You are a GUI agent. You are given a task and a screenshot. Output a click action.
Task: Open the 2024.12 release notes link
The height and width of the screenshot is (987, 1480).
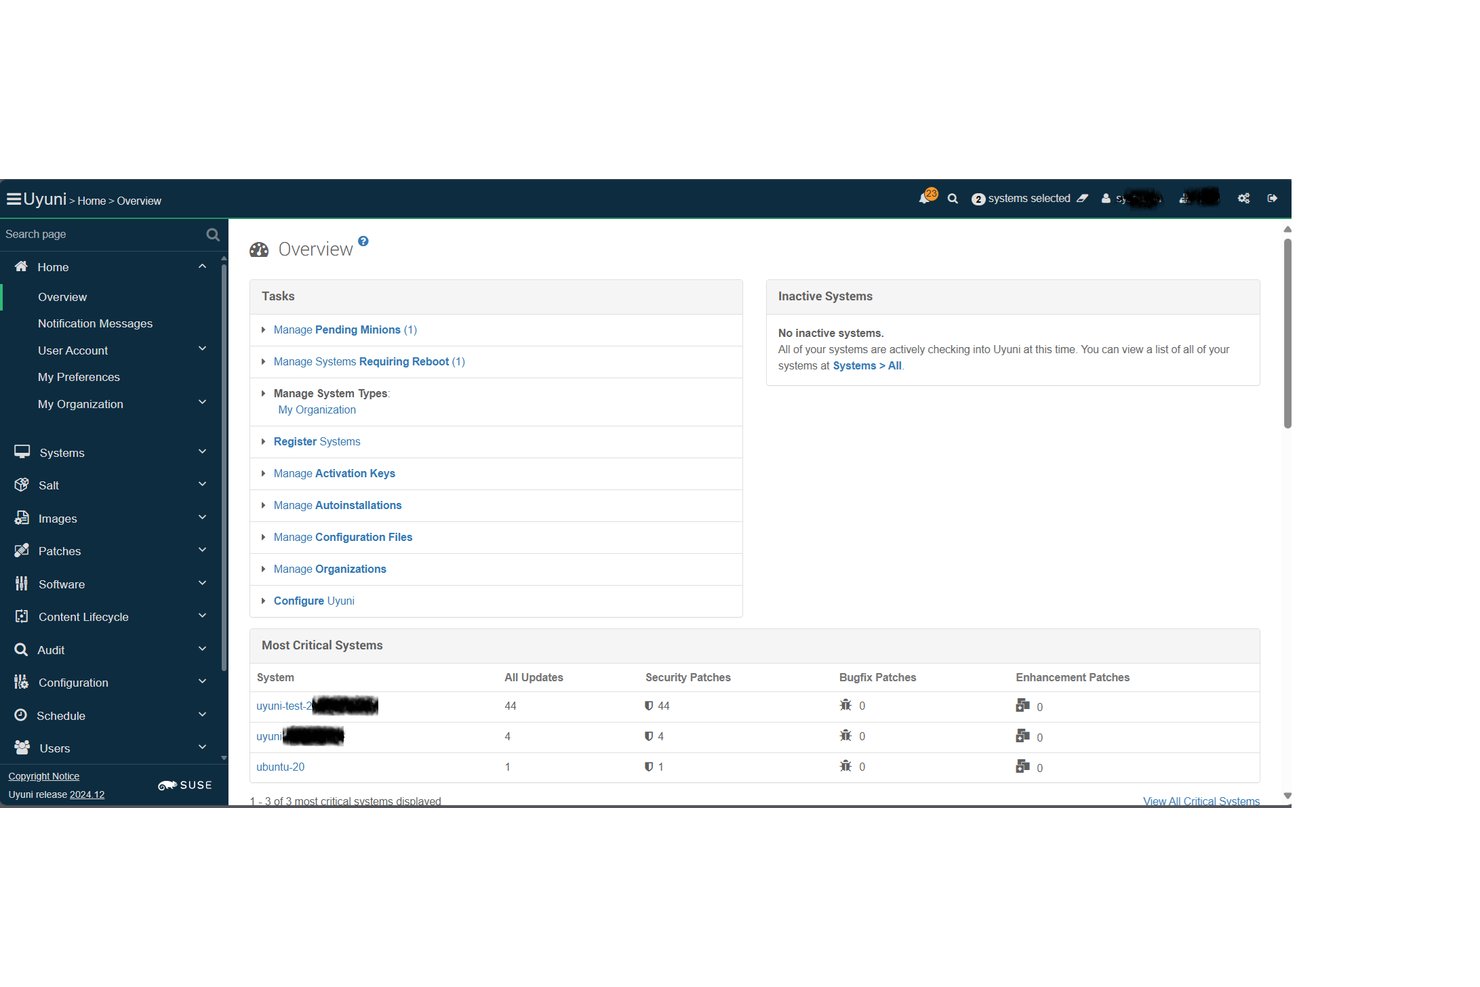87,795
